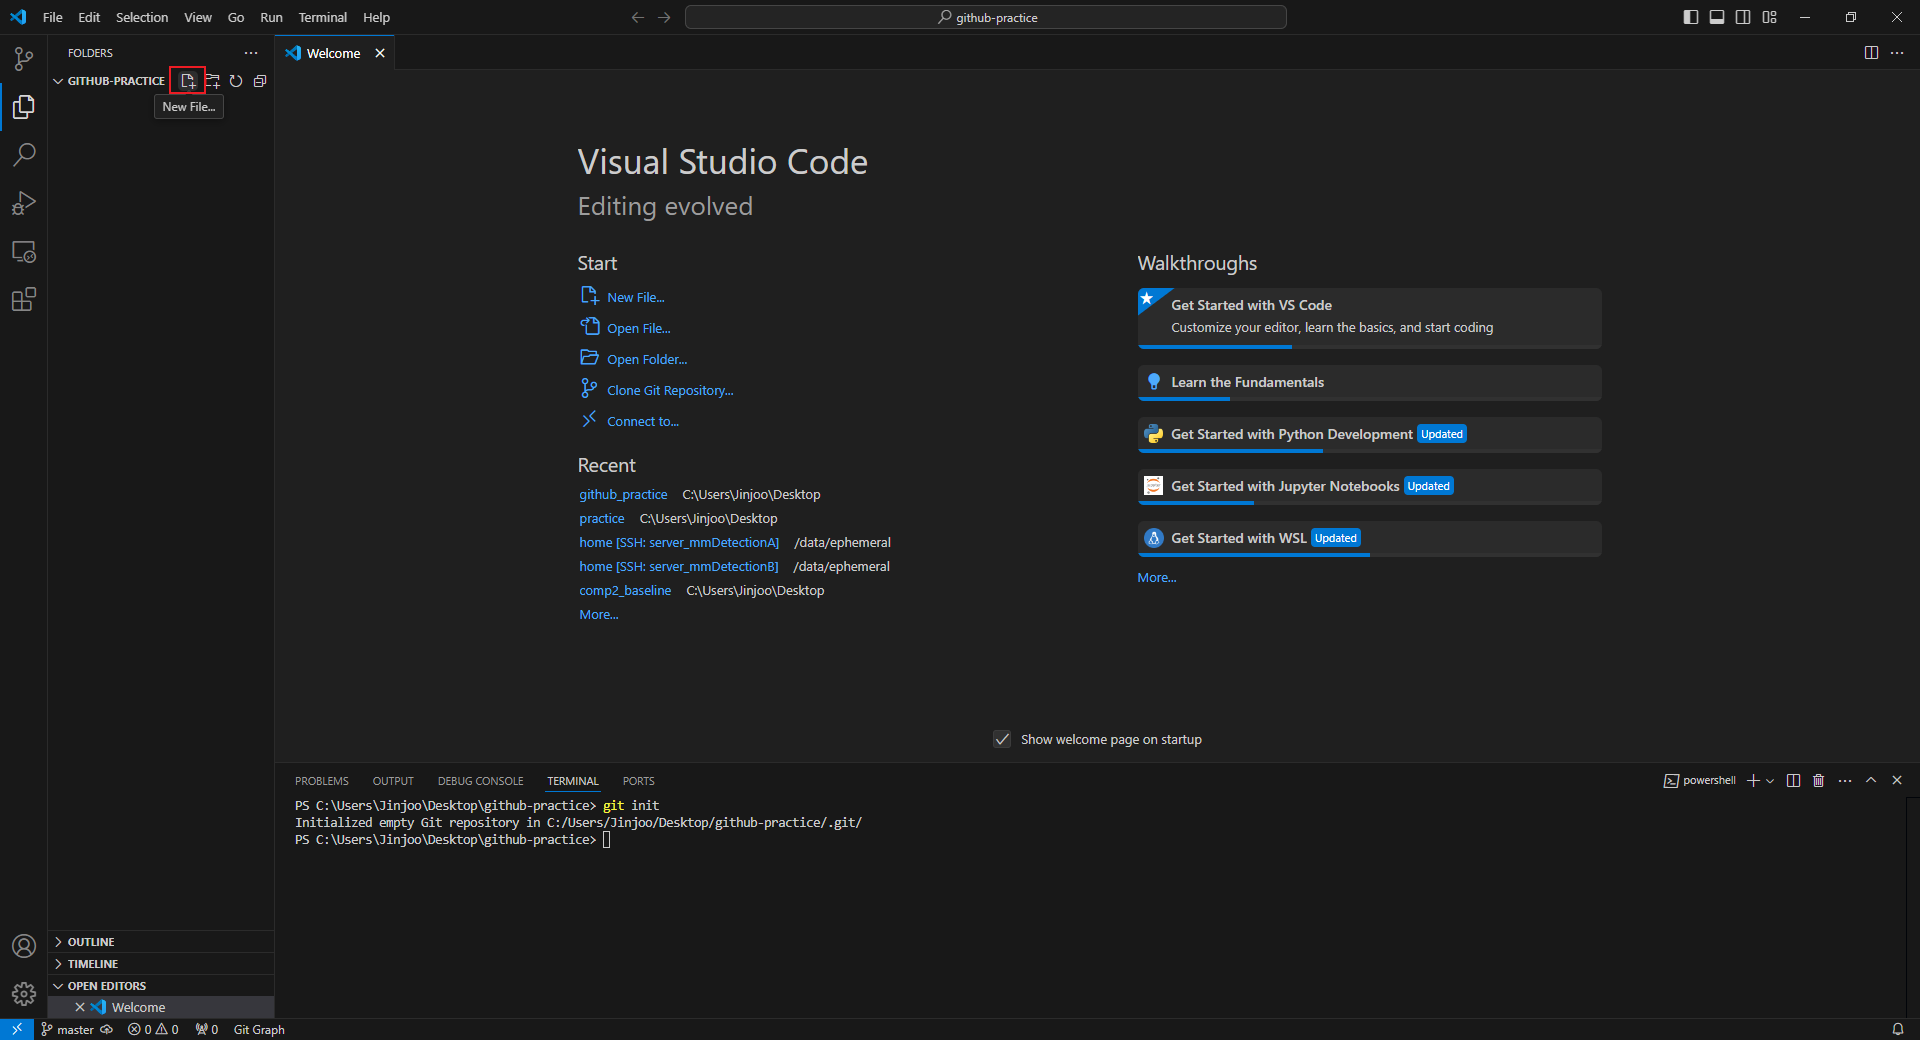Open editor more actions menu

[1897, 53]
